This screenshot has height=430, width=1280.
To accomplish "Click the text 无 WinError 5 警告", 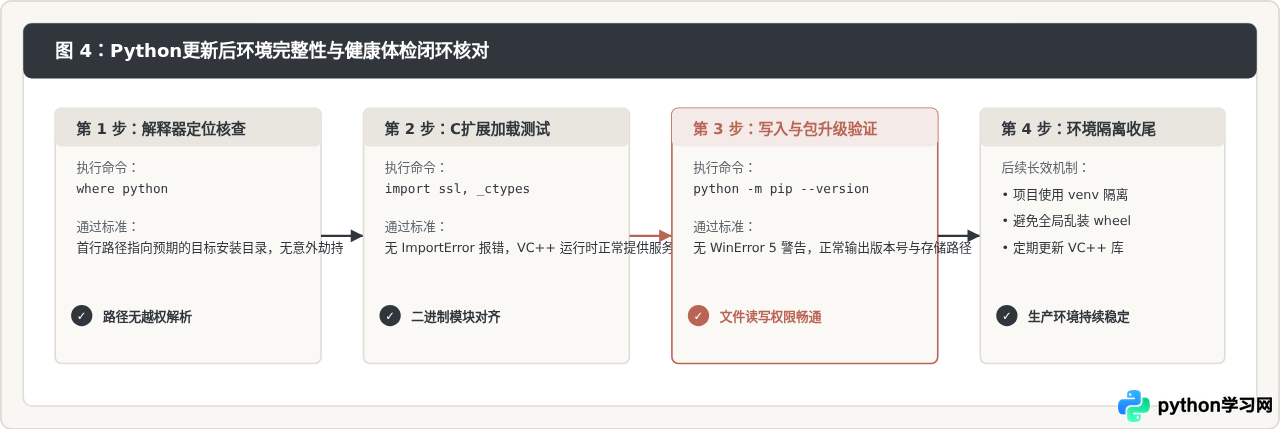I will 749,248.
